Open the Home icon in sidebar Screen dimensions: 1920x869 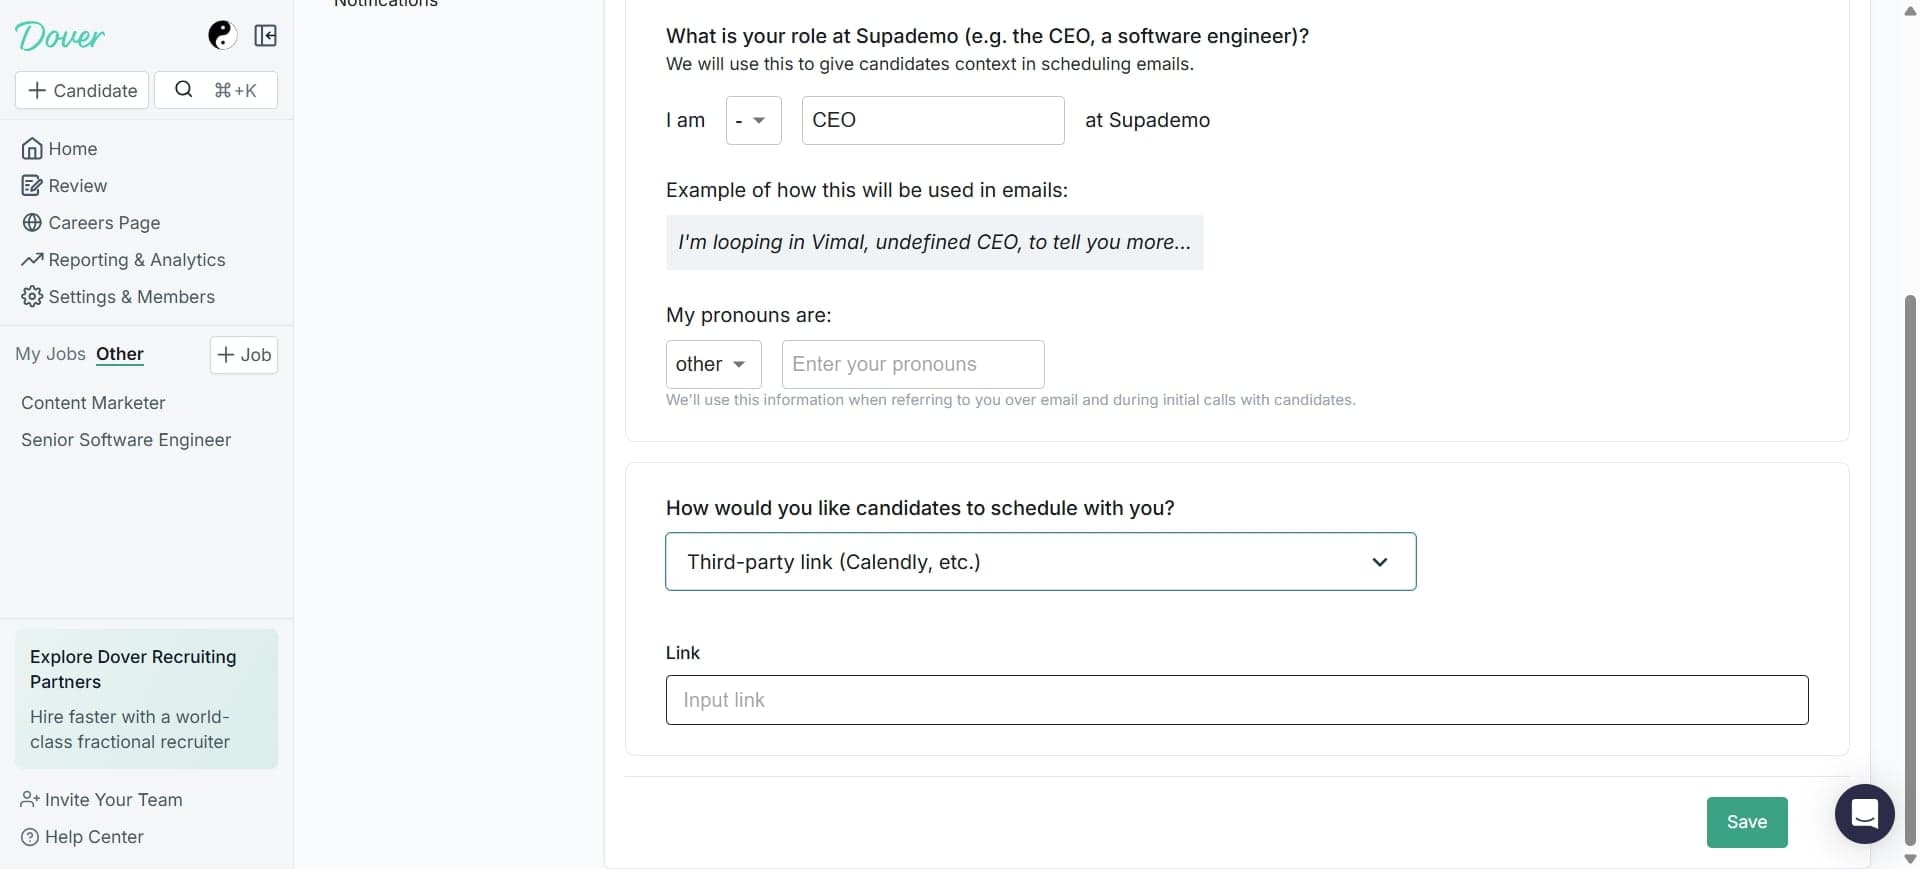(31, 148)
